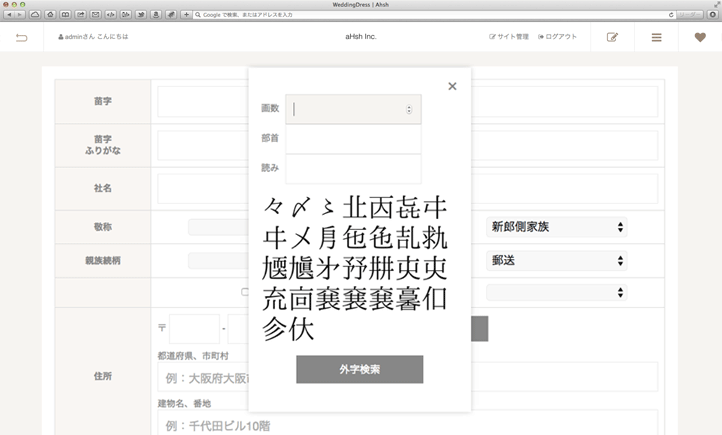The image size is (722, 435).
Task: Go forward with the Safari forward arrow
Action: [x=20, y=15]
